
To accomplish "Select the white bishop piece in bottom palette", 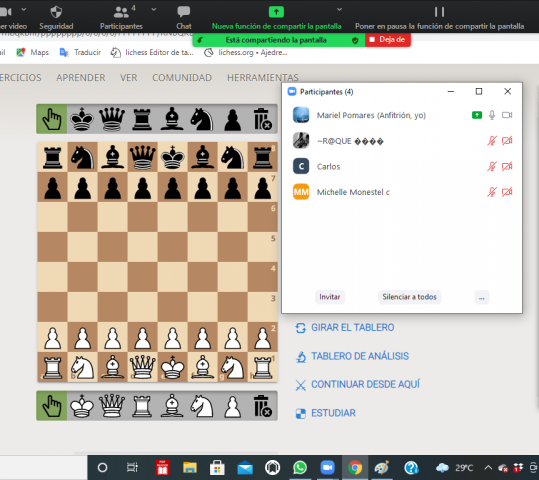I will pos(172,406).
